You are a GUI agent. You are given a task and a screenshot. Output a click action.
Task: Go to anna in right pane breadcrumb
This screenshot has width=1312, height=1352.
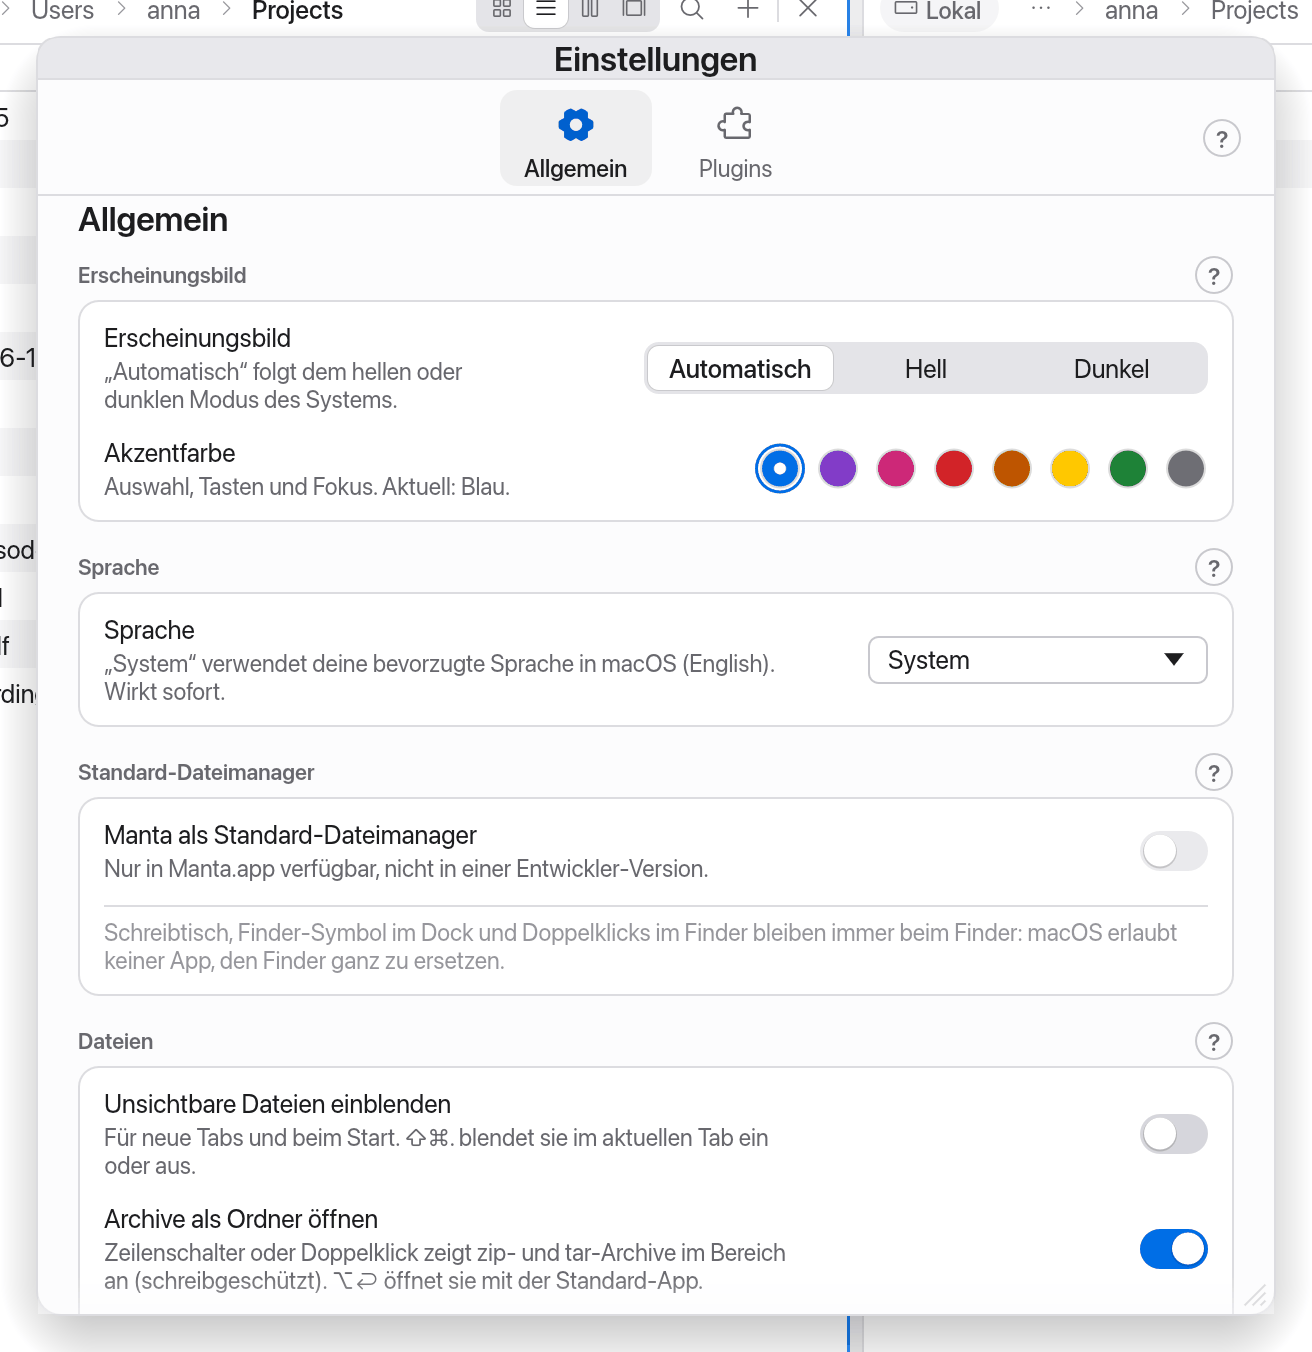tap(1131, 11)
